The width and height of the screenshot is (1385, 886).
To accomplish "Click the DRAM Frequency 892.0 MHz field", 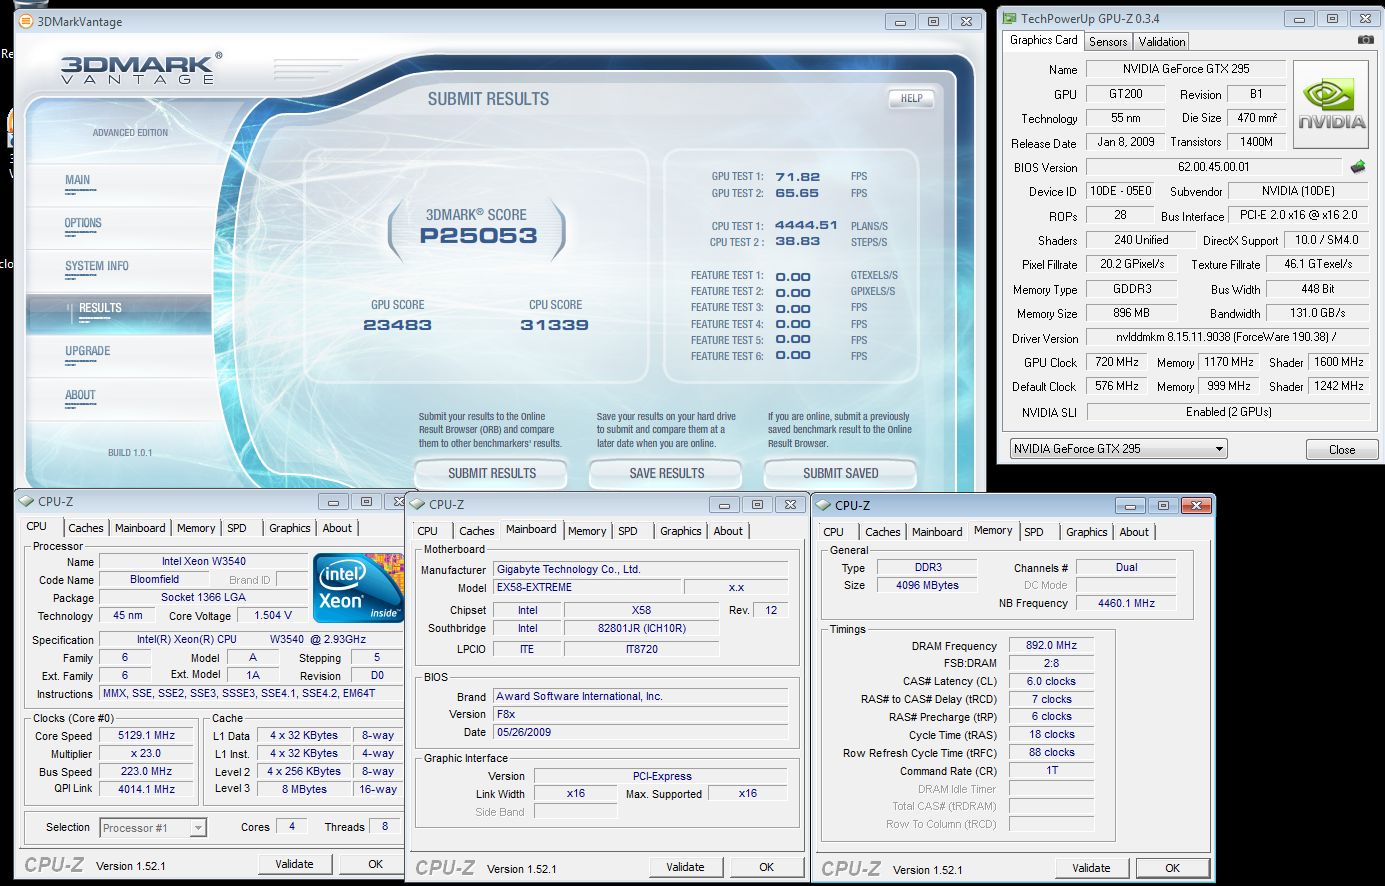I will pos(1051,646).
